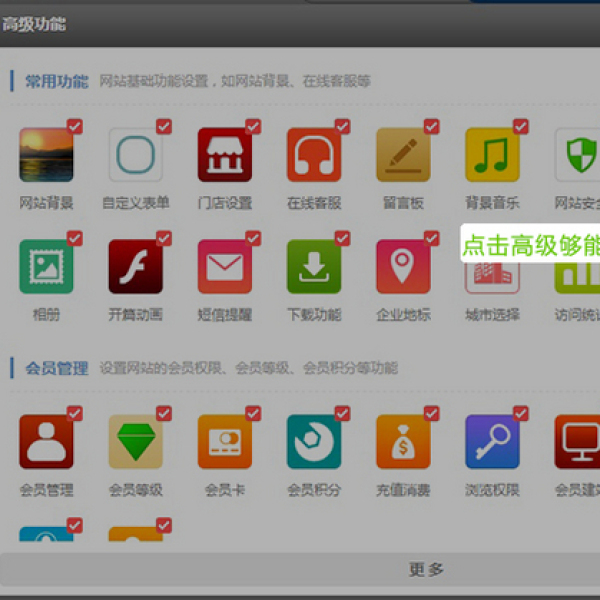600x600 pixels.
Task: Toggle checkmark on 充值消费
Action: coord(431,413)
